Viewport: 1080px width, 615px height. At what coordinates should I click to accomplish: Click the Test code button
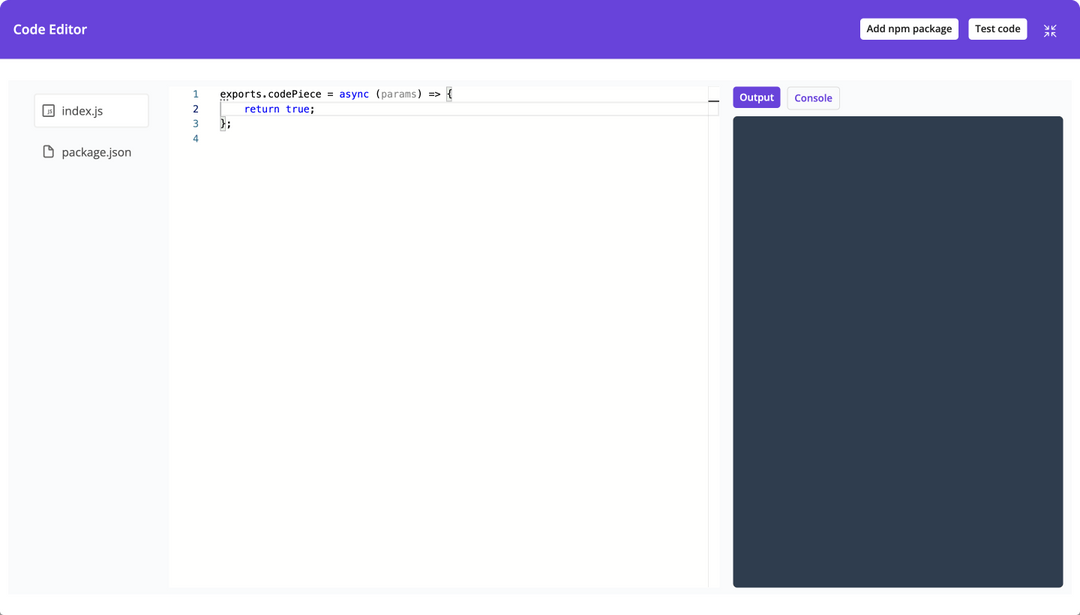pos(997,28)
